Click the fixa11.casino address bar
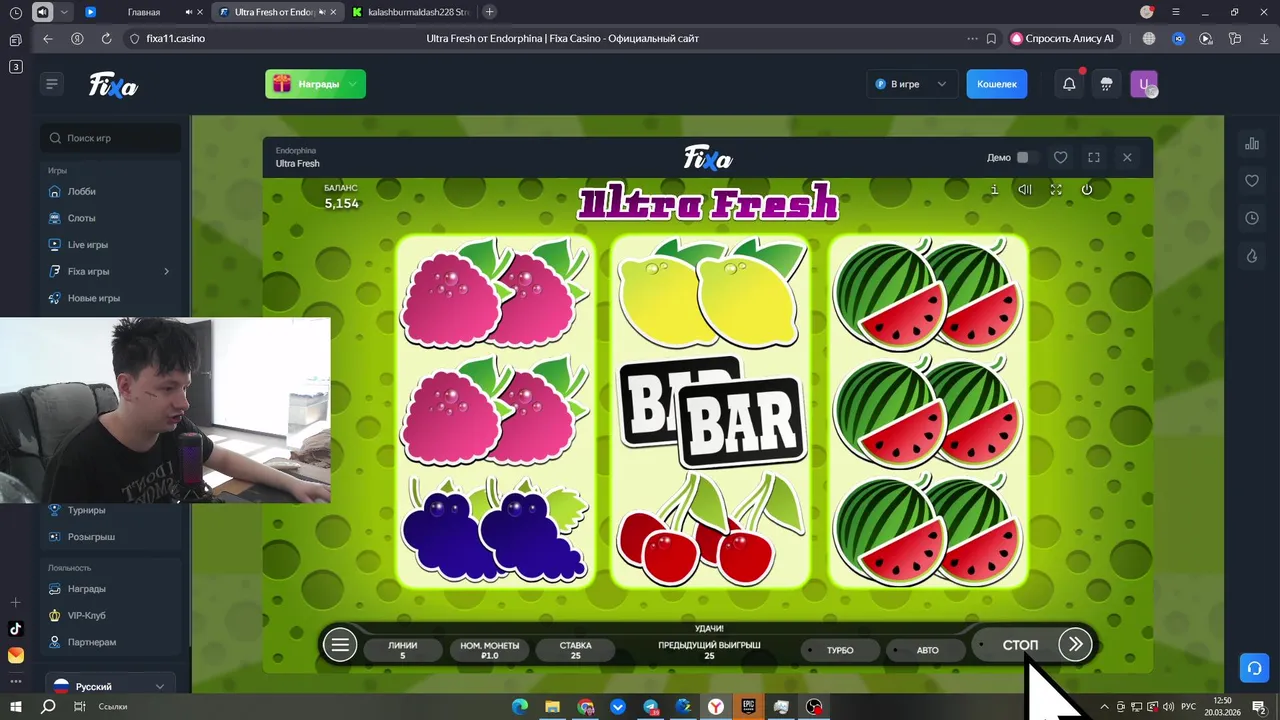The image size is (1280, 720). [x=176, y=38]
